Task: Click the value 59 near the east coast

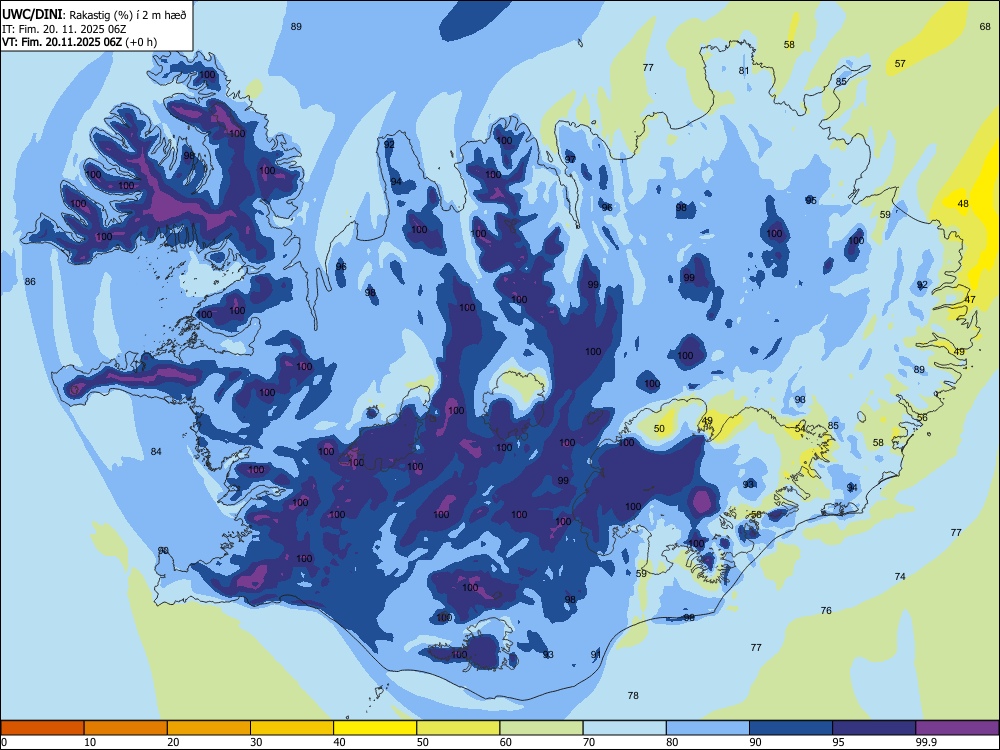Action: (x=885, y=214)
